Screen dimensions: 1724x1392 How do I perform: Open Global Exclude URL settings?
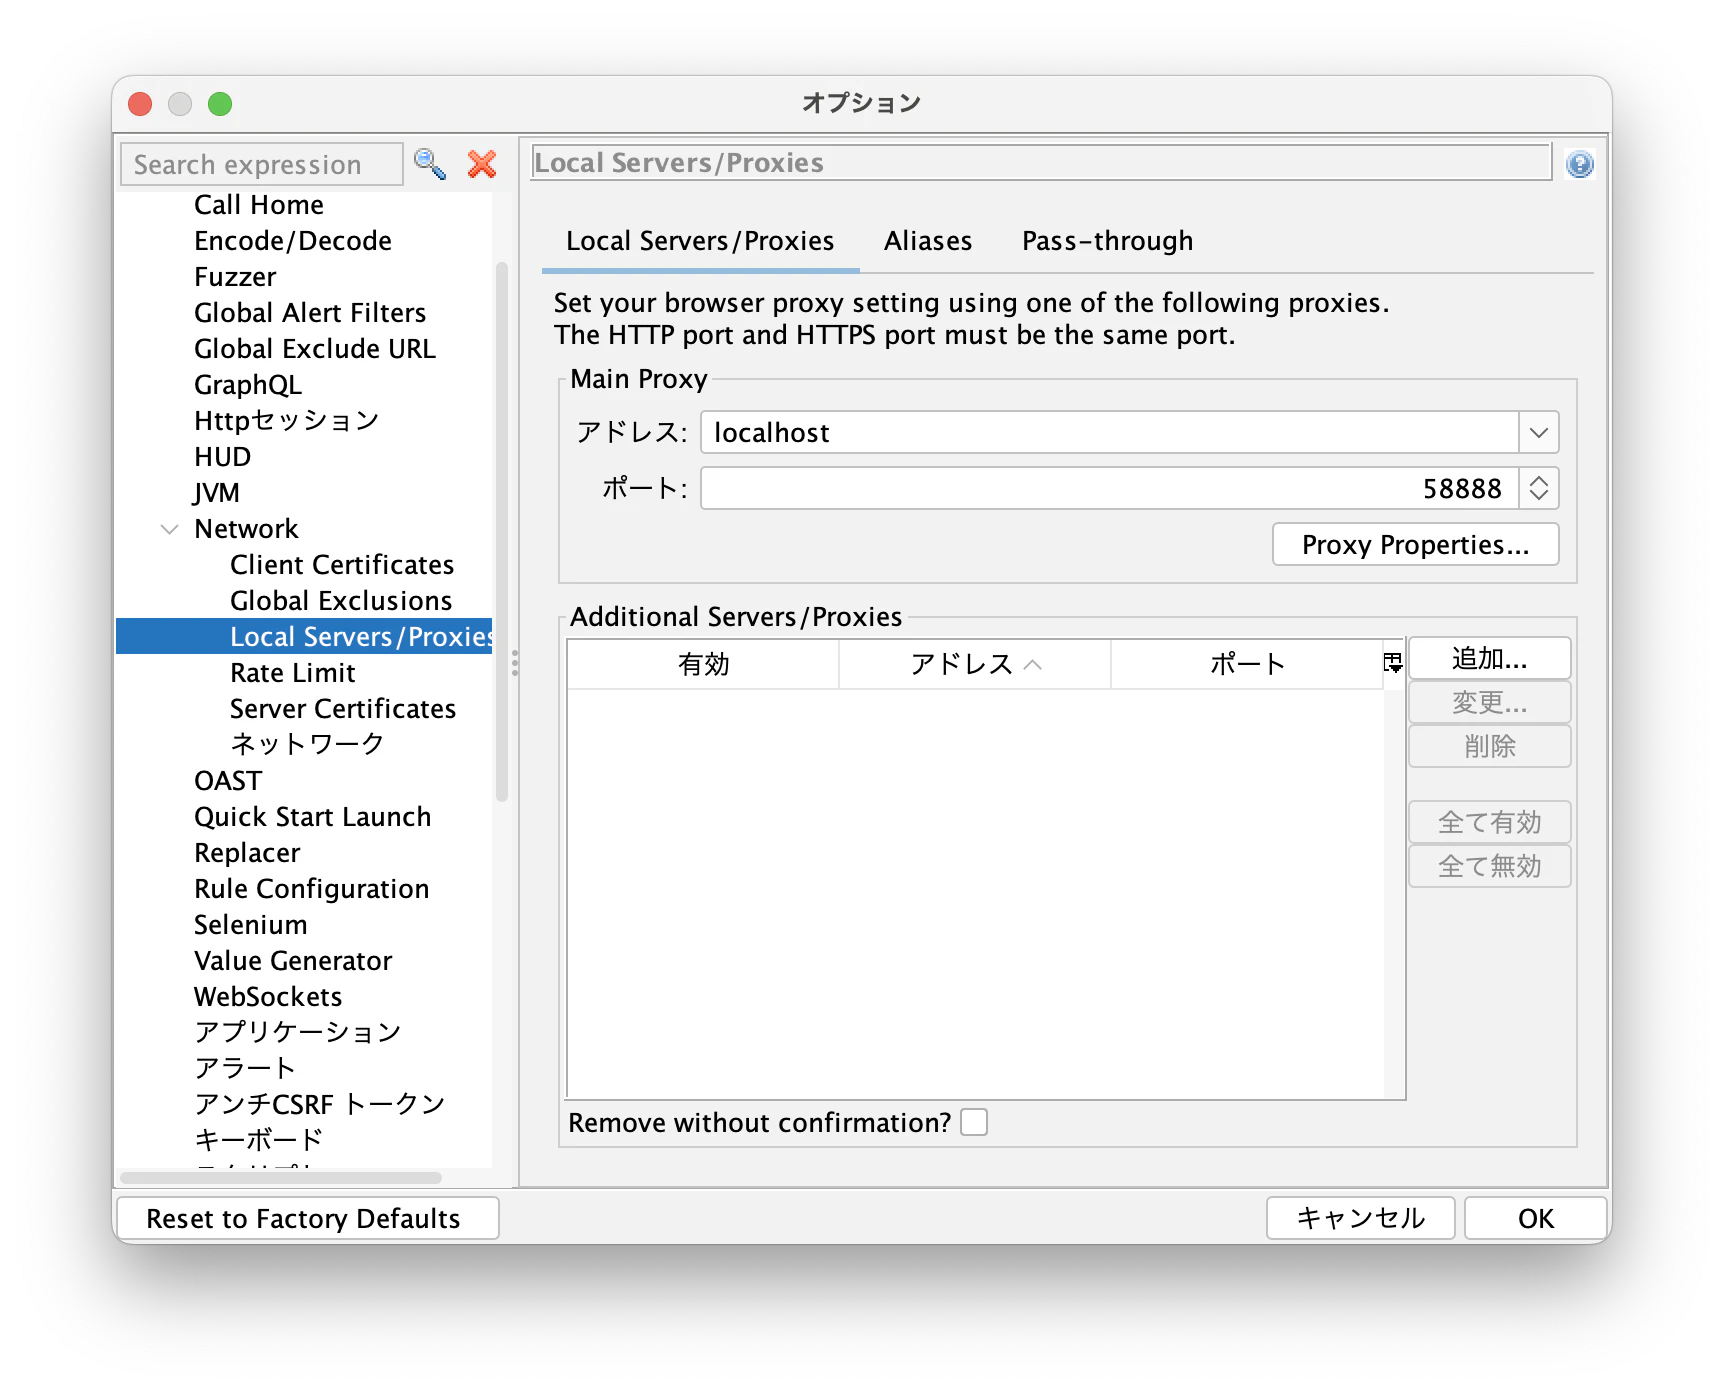[x=315, y=349]
